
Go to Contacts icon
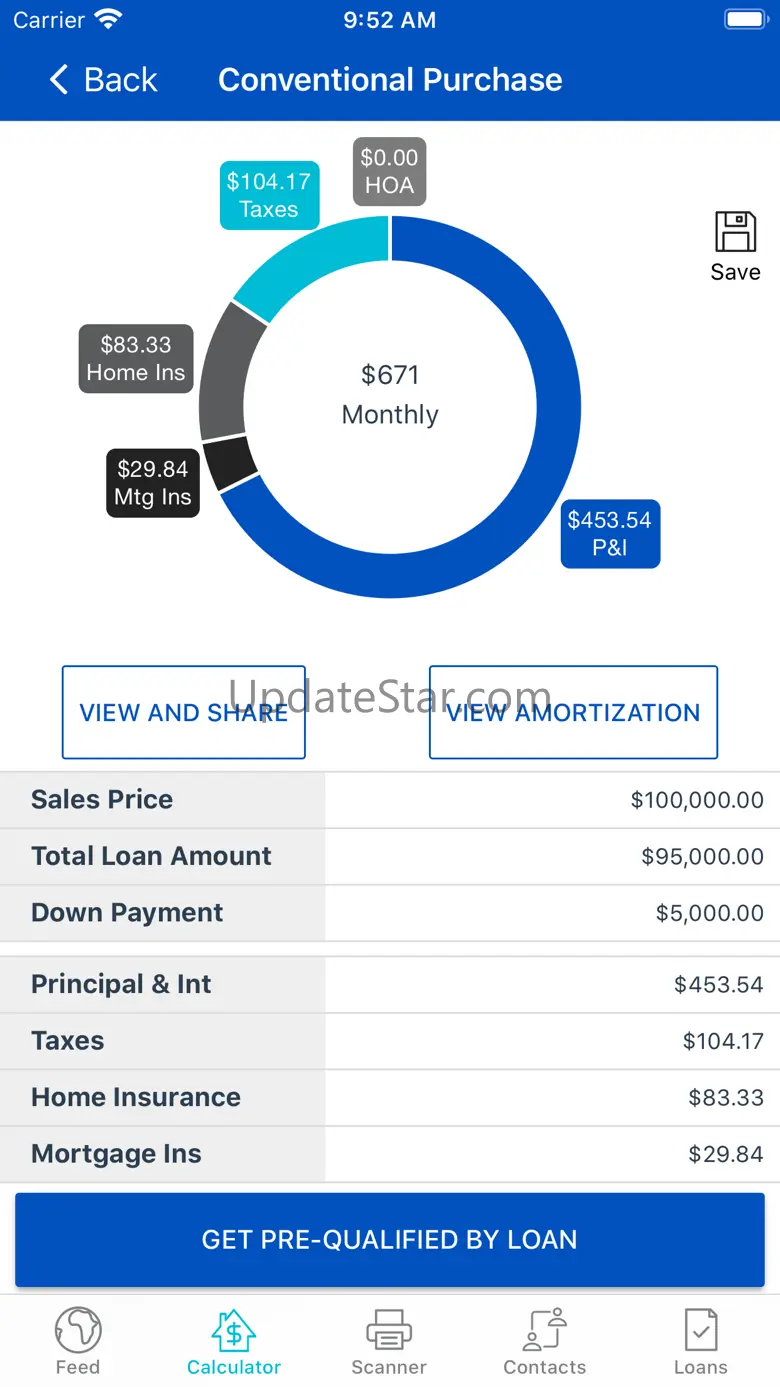[x=545, y=1331]
